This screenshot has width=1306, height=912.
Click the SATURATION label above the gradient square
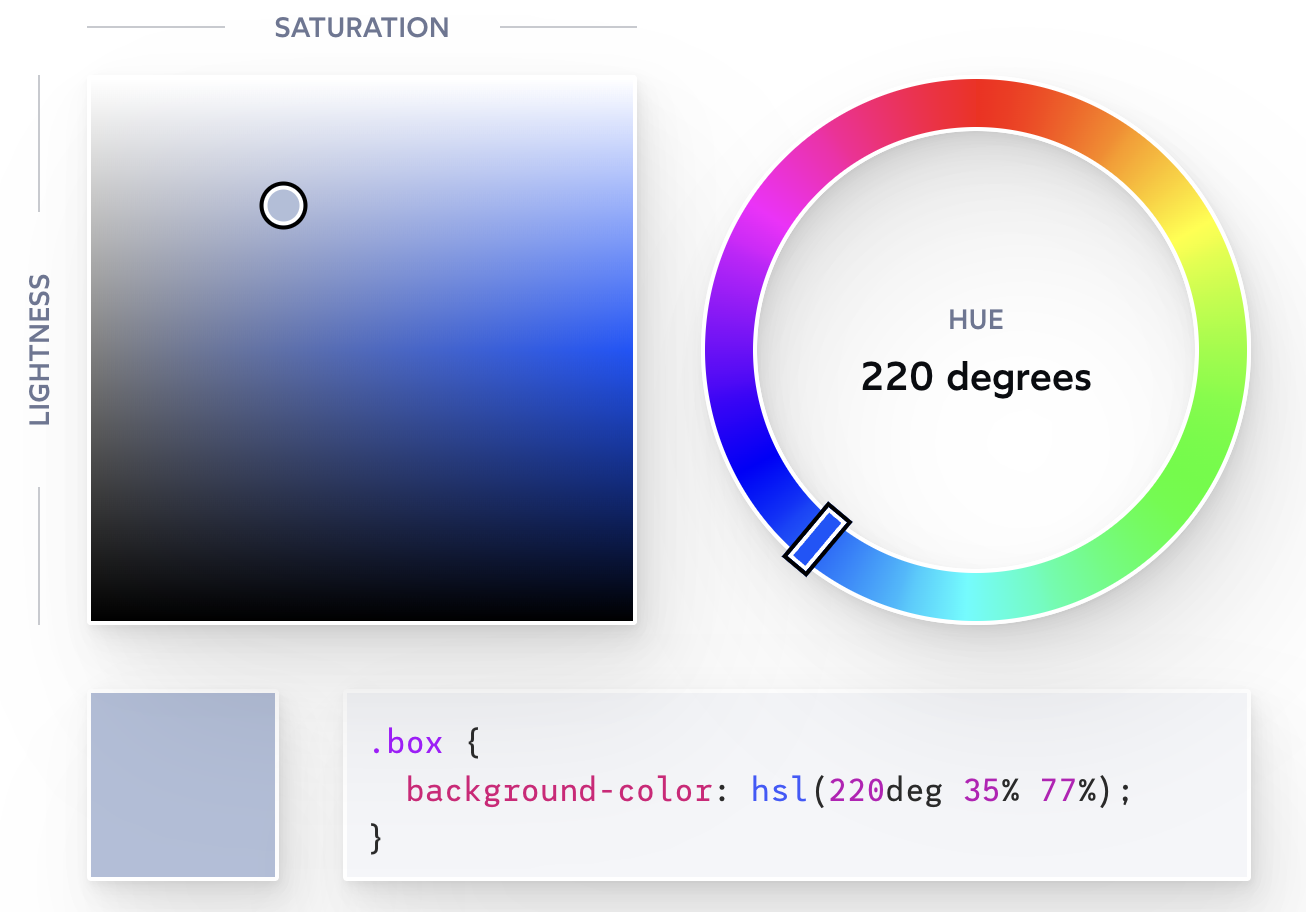(362, 27)
